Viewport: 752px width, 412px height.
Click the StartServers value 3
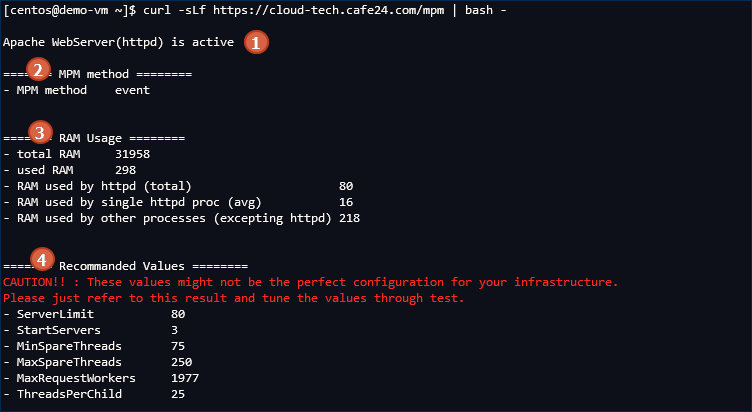pyautogui.click(x=146, y=330)
